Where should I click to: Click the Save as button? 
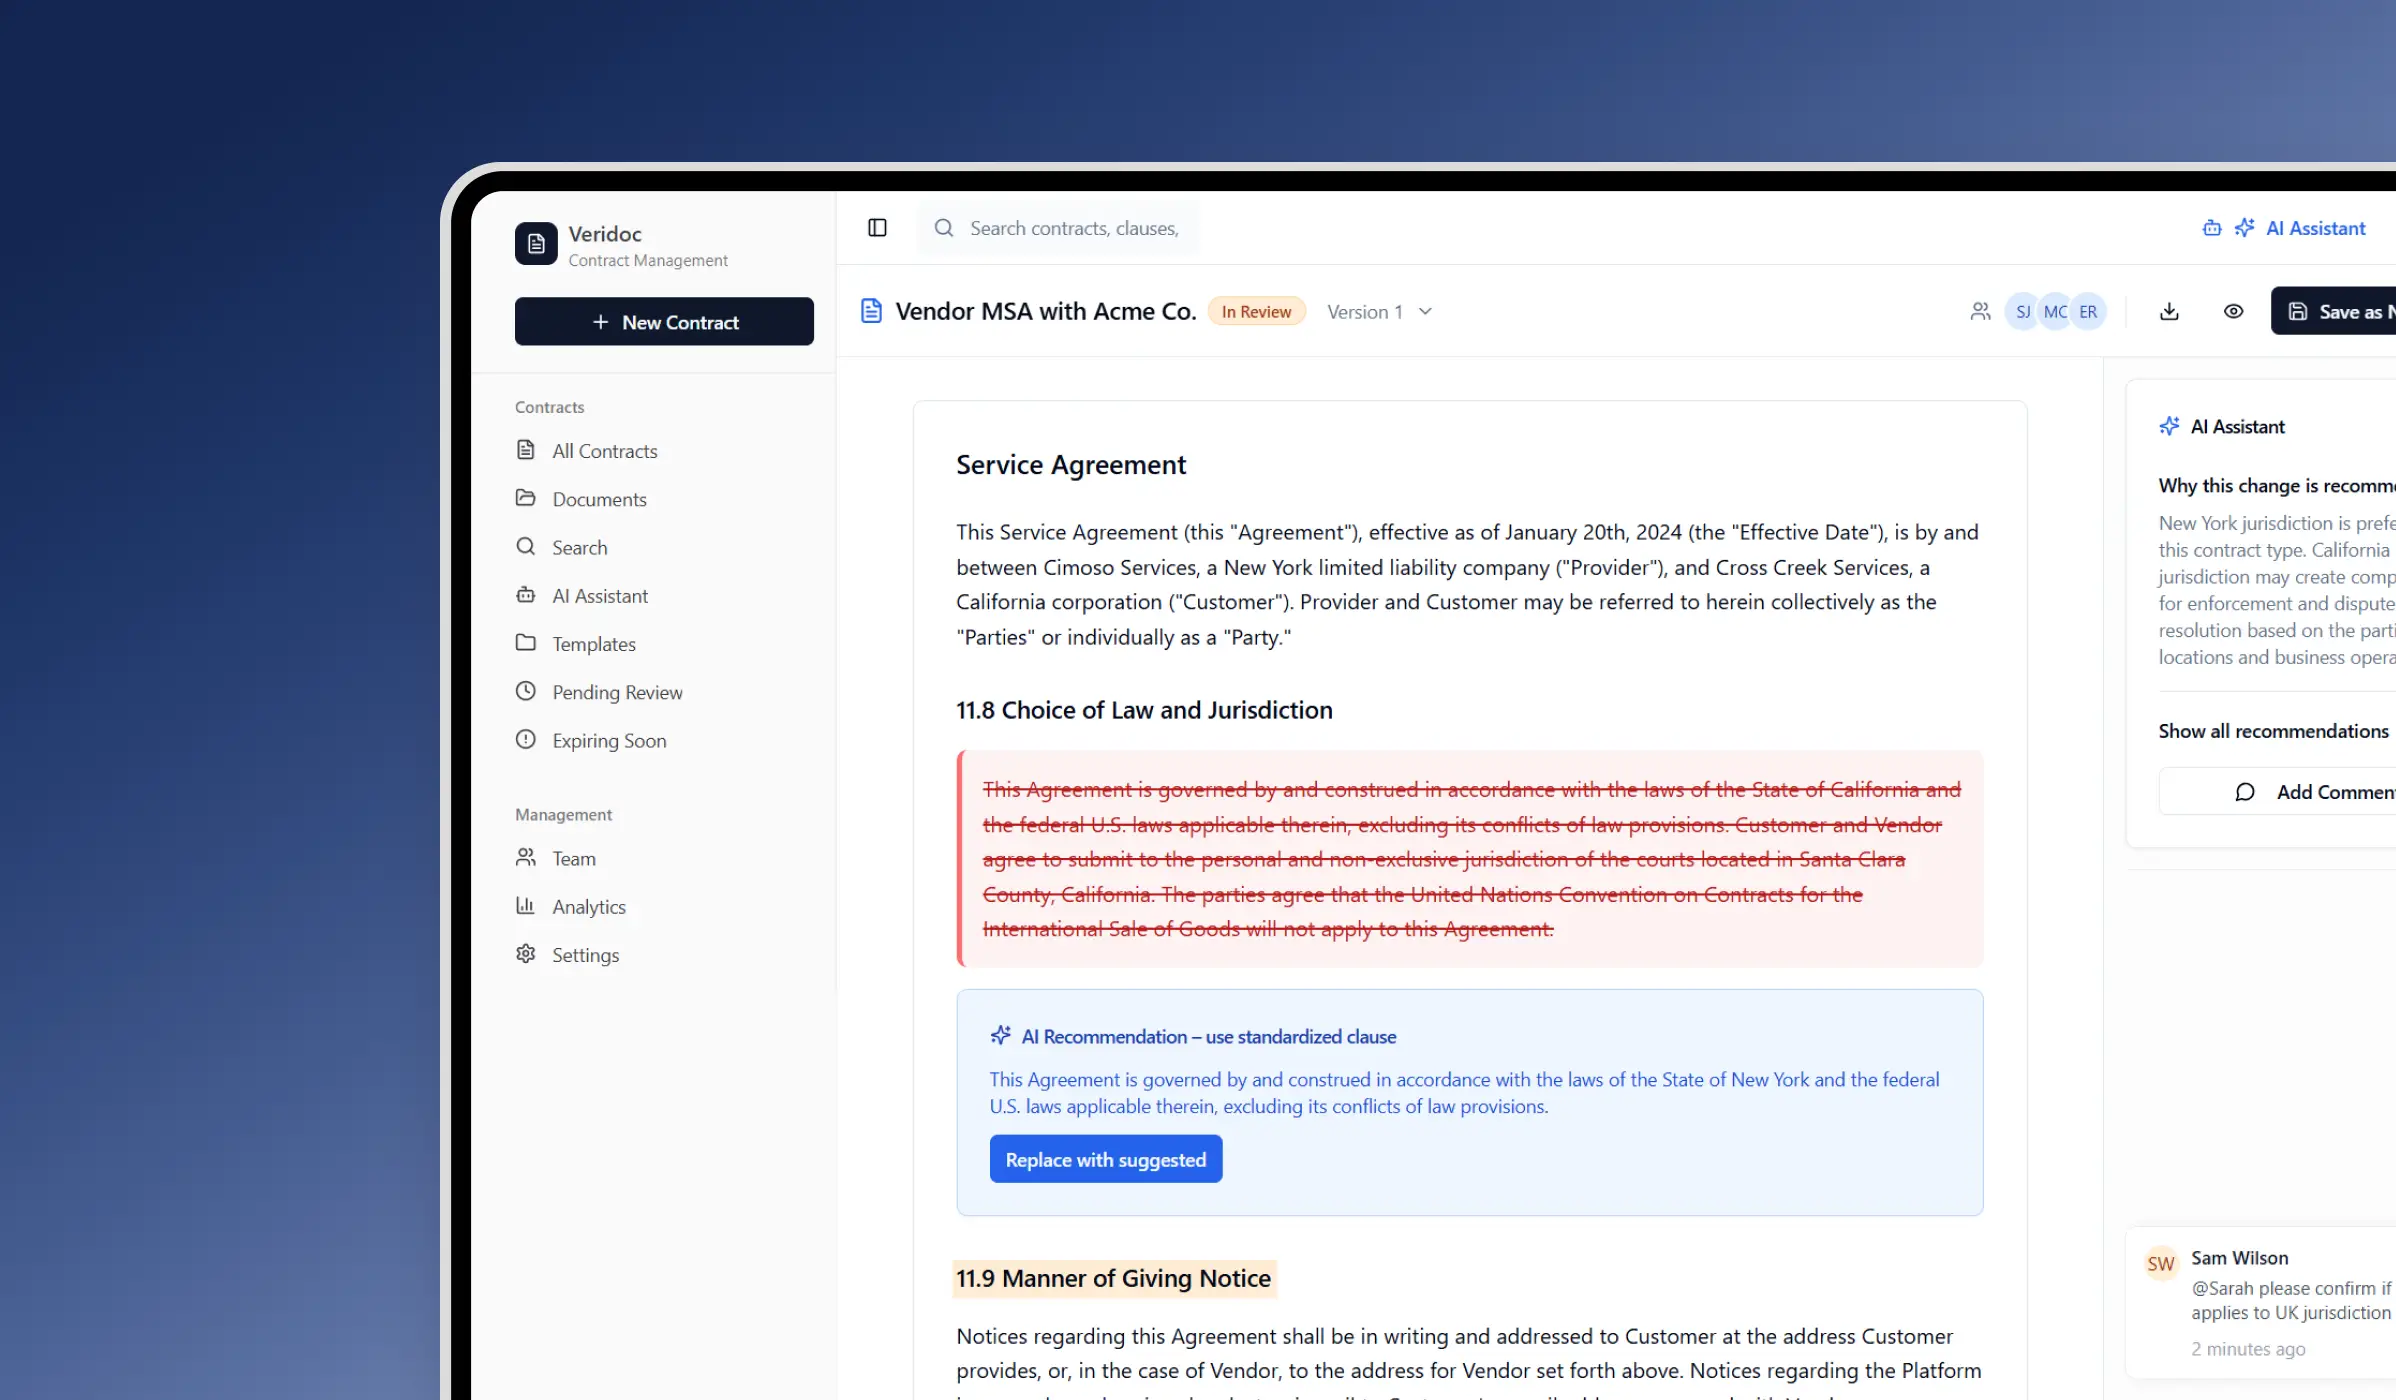(x=2334, y=311)
